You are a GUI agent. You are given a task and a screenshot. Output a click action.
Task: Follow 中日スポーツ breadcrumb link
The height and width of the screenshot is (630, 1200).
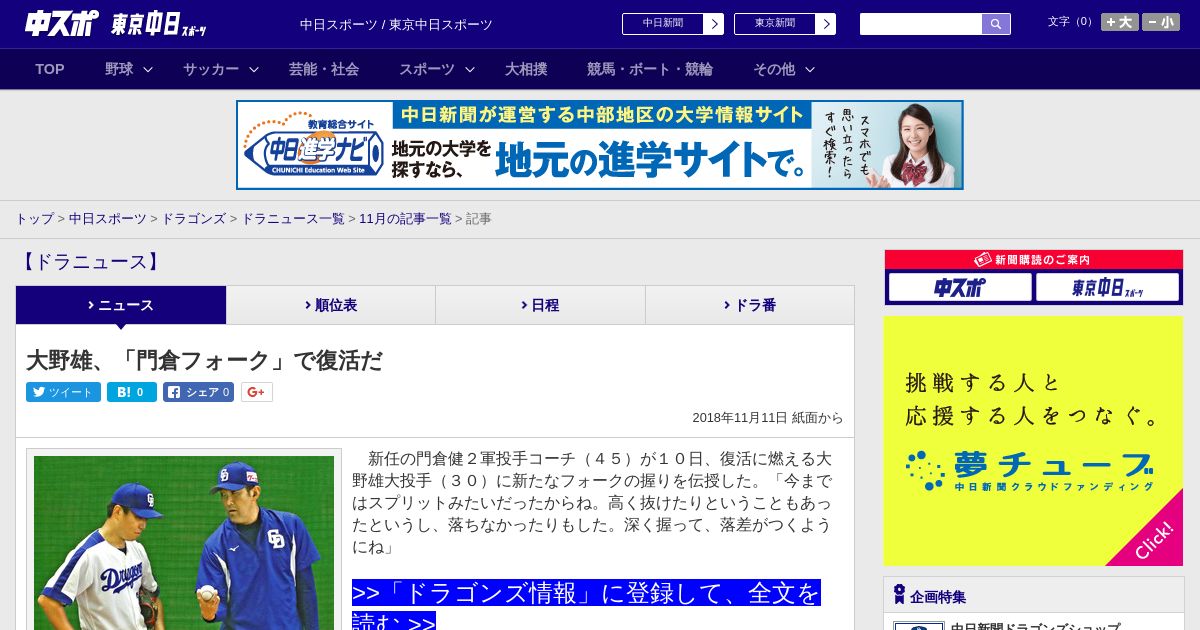coord(108,219)
